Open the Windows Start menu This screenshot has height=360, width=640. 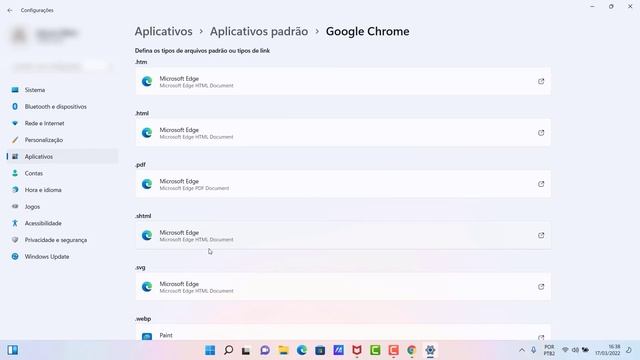[x=210, y=350]
